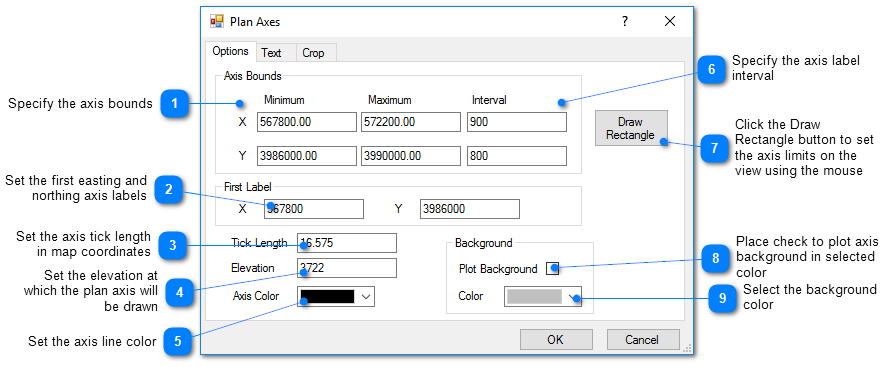
Task: Click the gray Background Color swatch
Action: point(534,297)
